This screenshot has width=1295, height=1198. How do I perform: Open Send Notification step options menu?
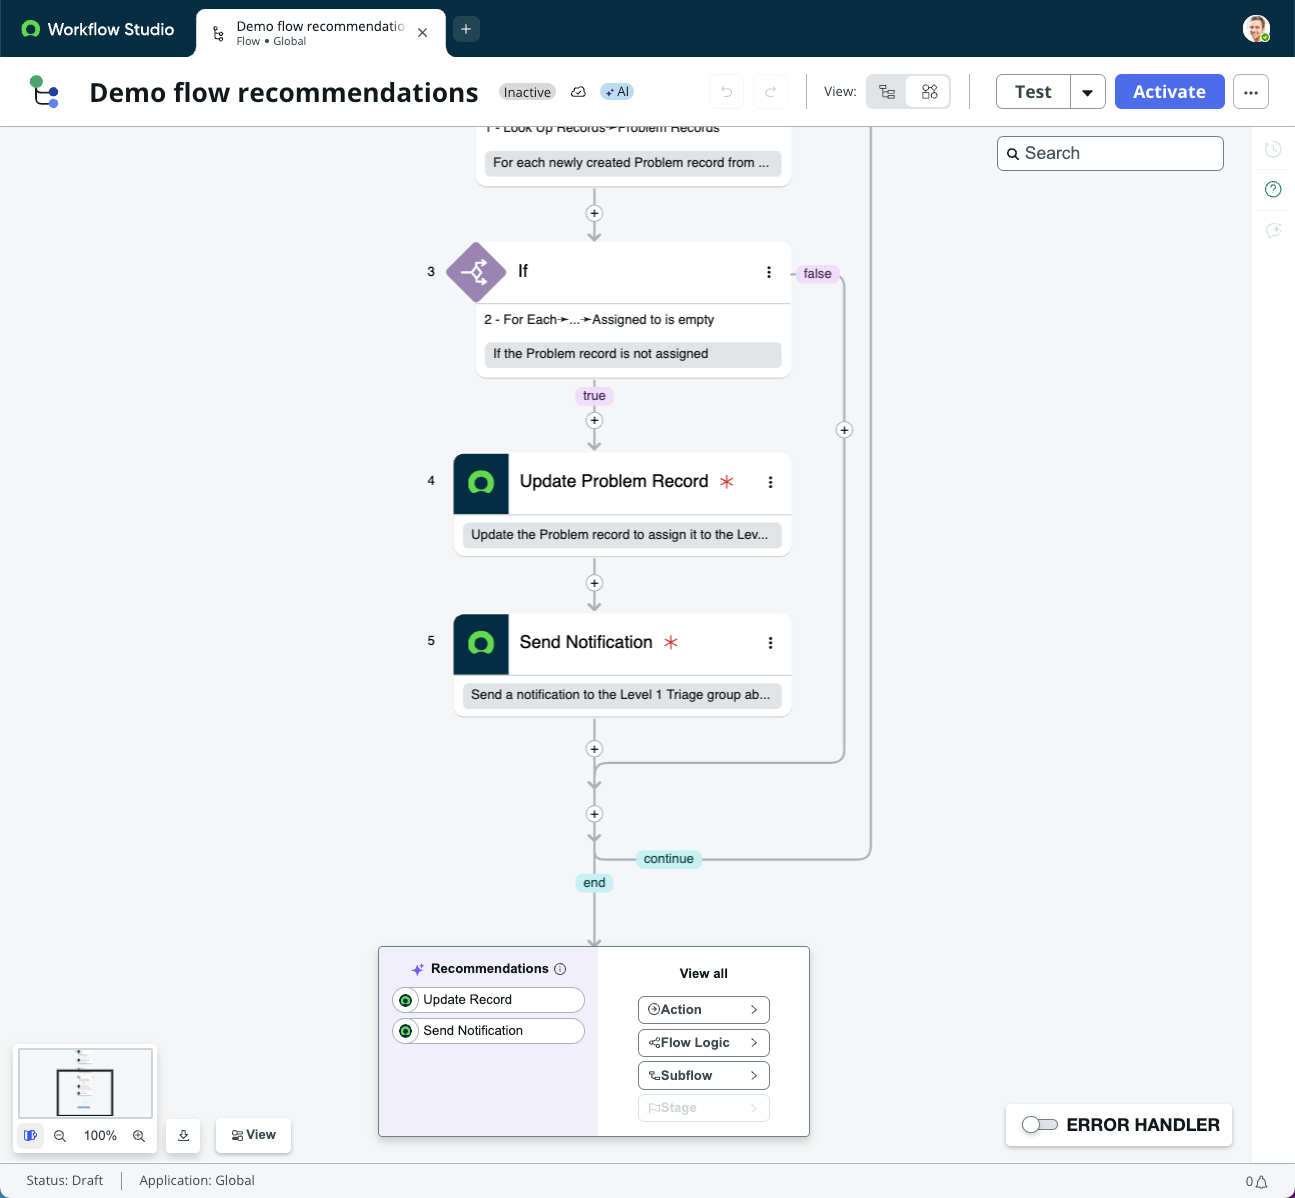(770, 643)
